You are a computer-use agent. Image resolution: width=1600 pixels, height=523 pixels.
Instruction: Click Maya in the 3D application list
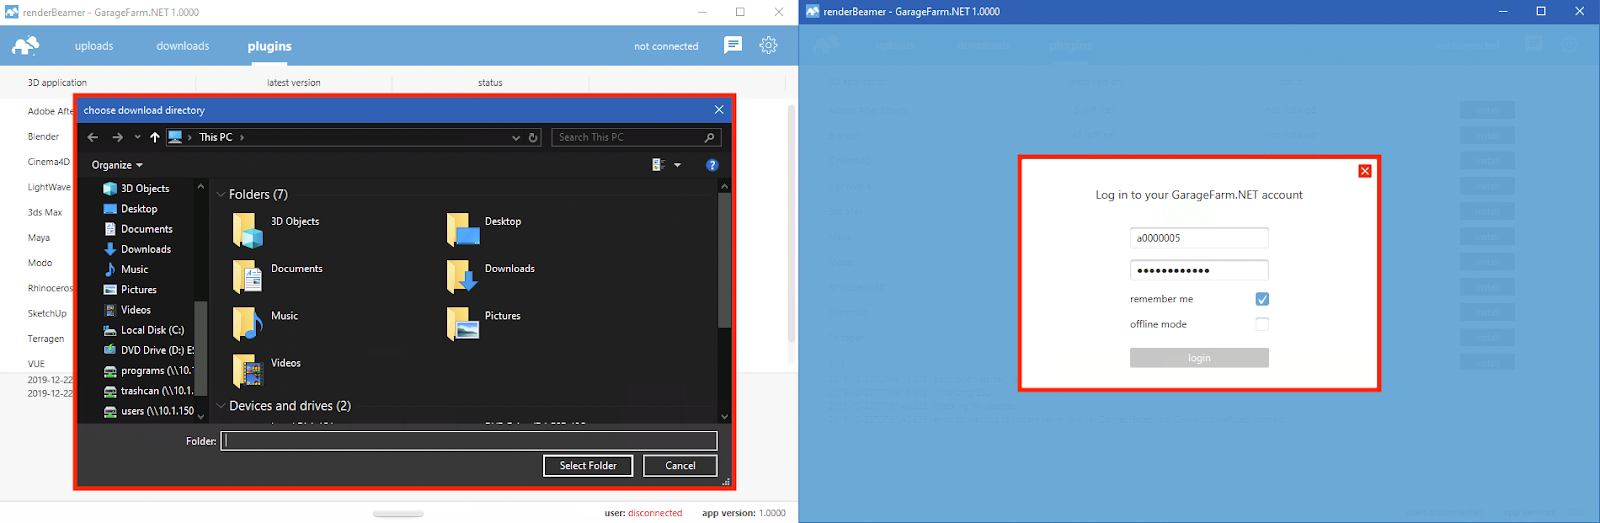tap(39, 238)
